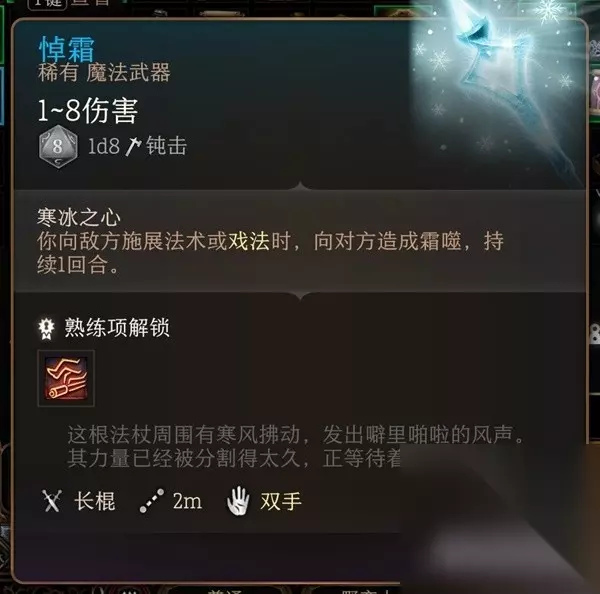This screenshot has height=594, width=600.
Task: Select the red unlocked weapon skill icon
Action: [x=66, y=378]
